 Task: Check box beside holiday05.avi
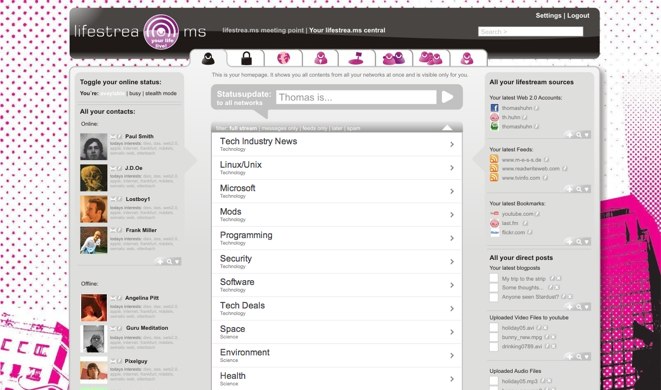coord(494,328)
